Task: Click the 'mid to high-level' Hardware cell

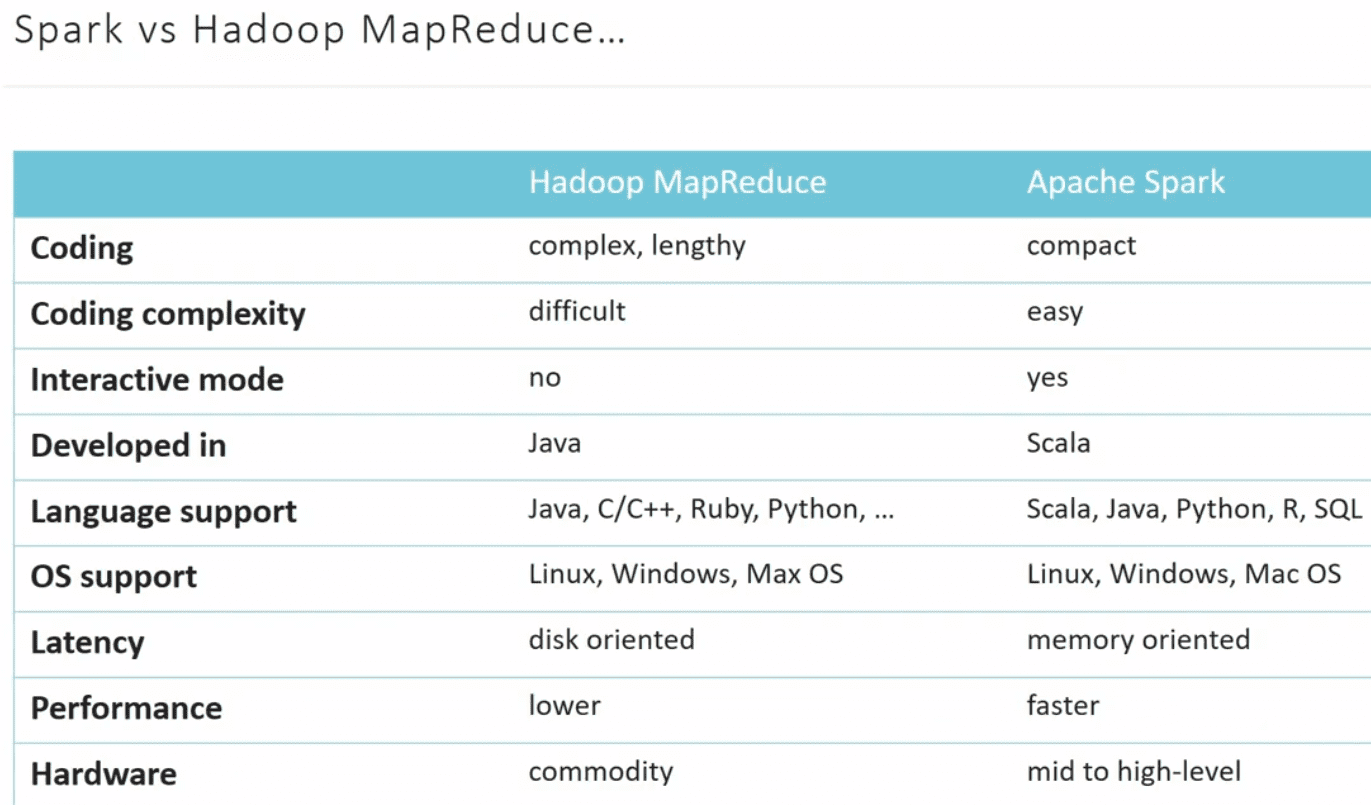Action: (1133, 772)
